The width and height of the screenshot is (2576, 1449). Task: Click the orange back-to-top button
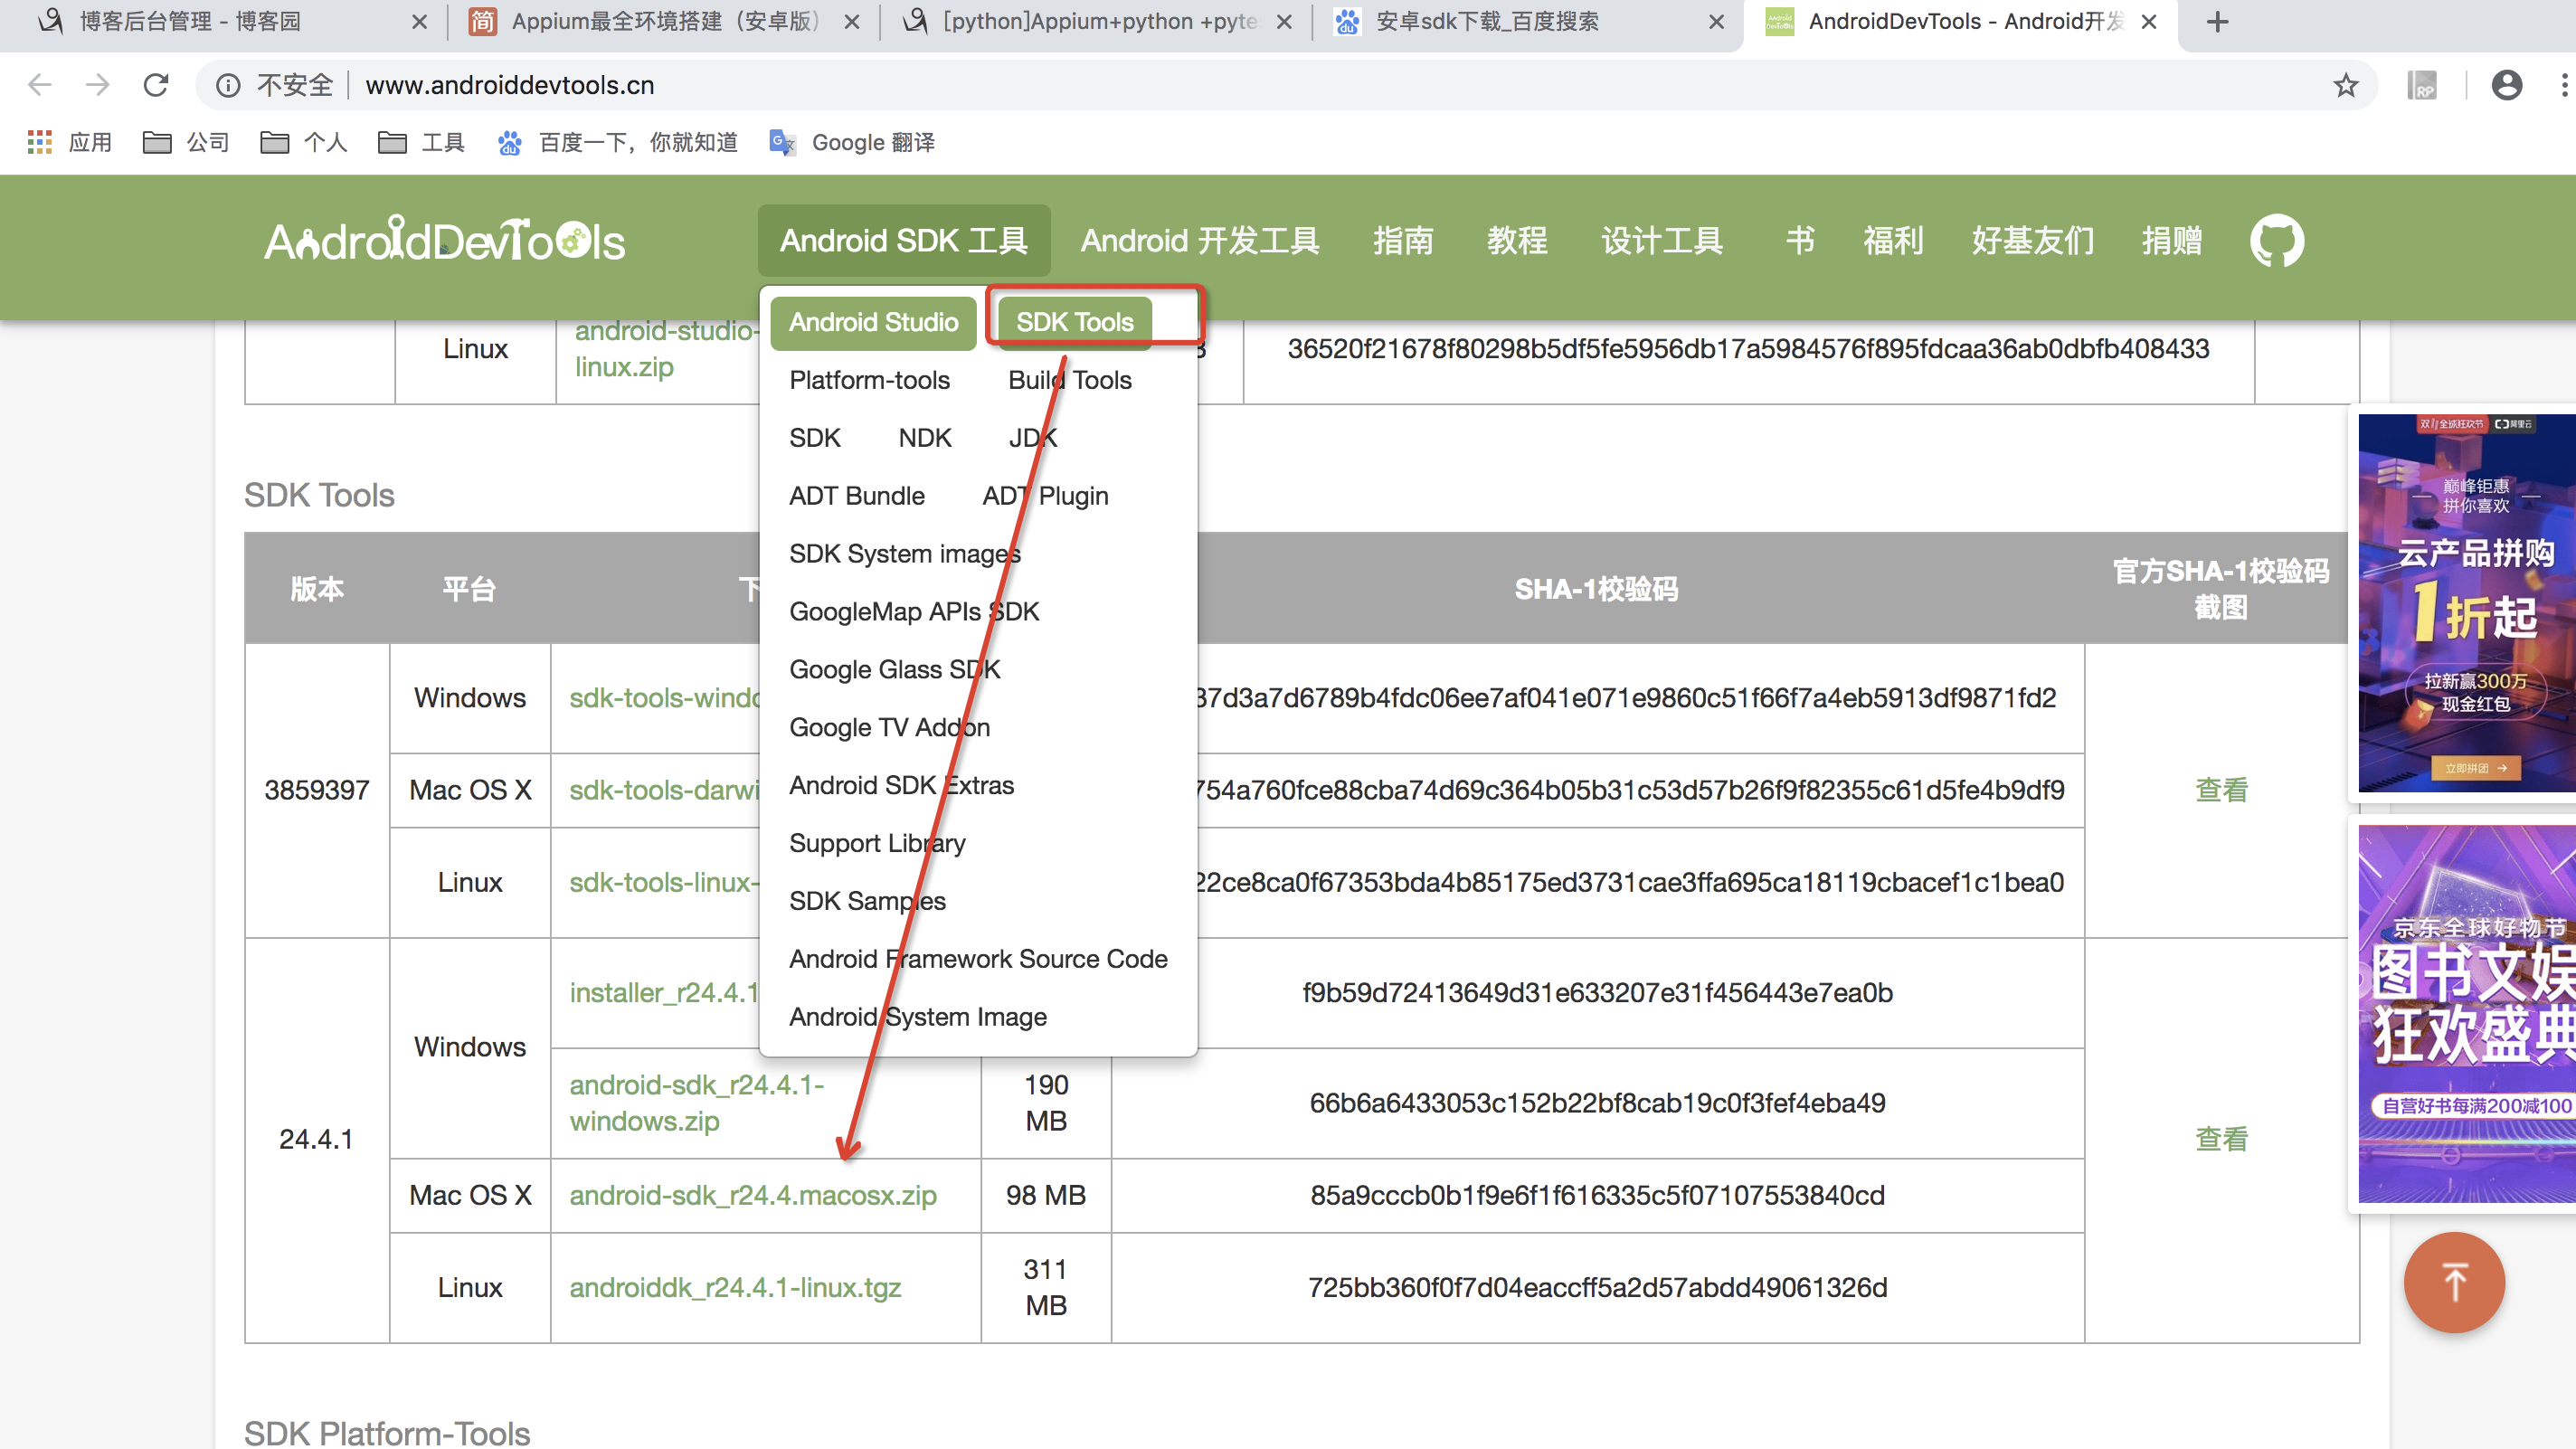coord(2454,1282)
